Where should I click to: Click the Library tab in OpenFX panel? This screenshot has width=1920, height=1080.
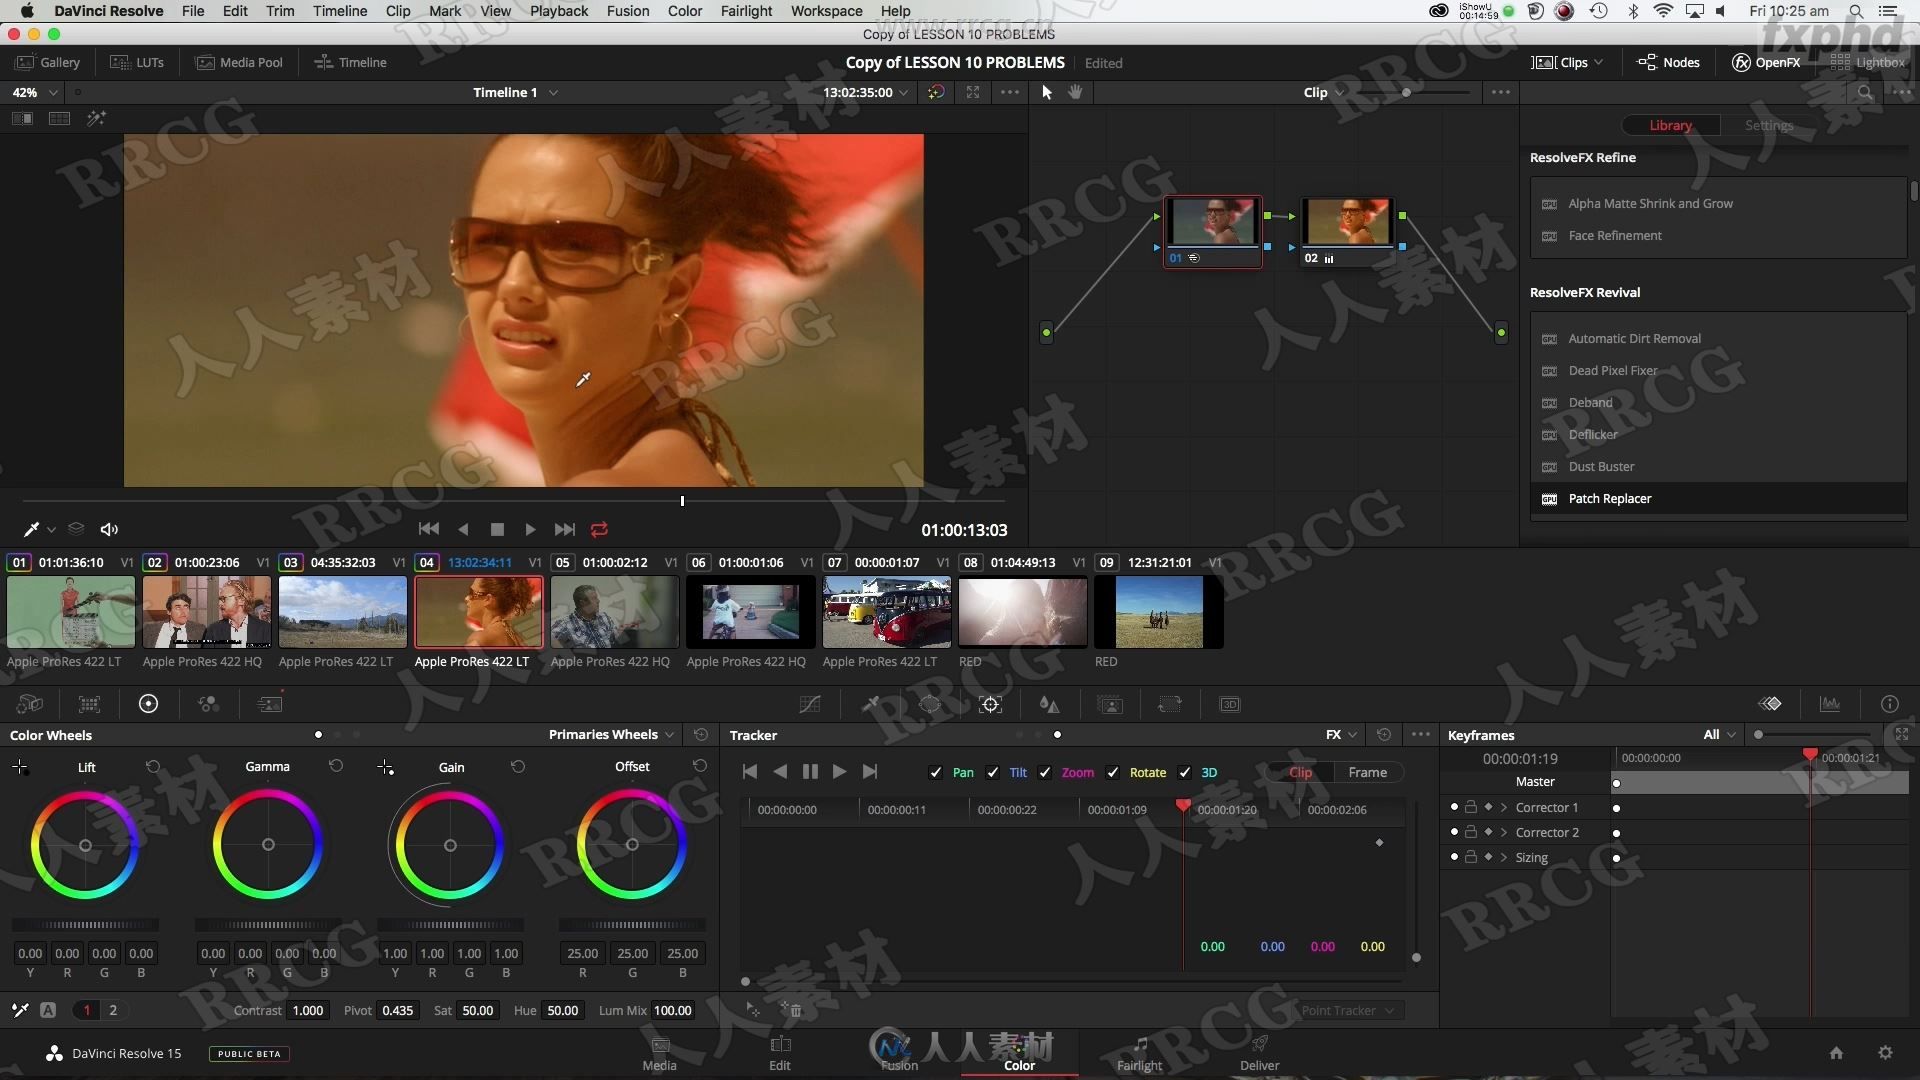click(1667, 124)
